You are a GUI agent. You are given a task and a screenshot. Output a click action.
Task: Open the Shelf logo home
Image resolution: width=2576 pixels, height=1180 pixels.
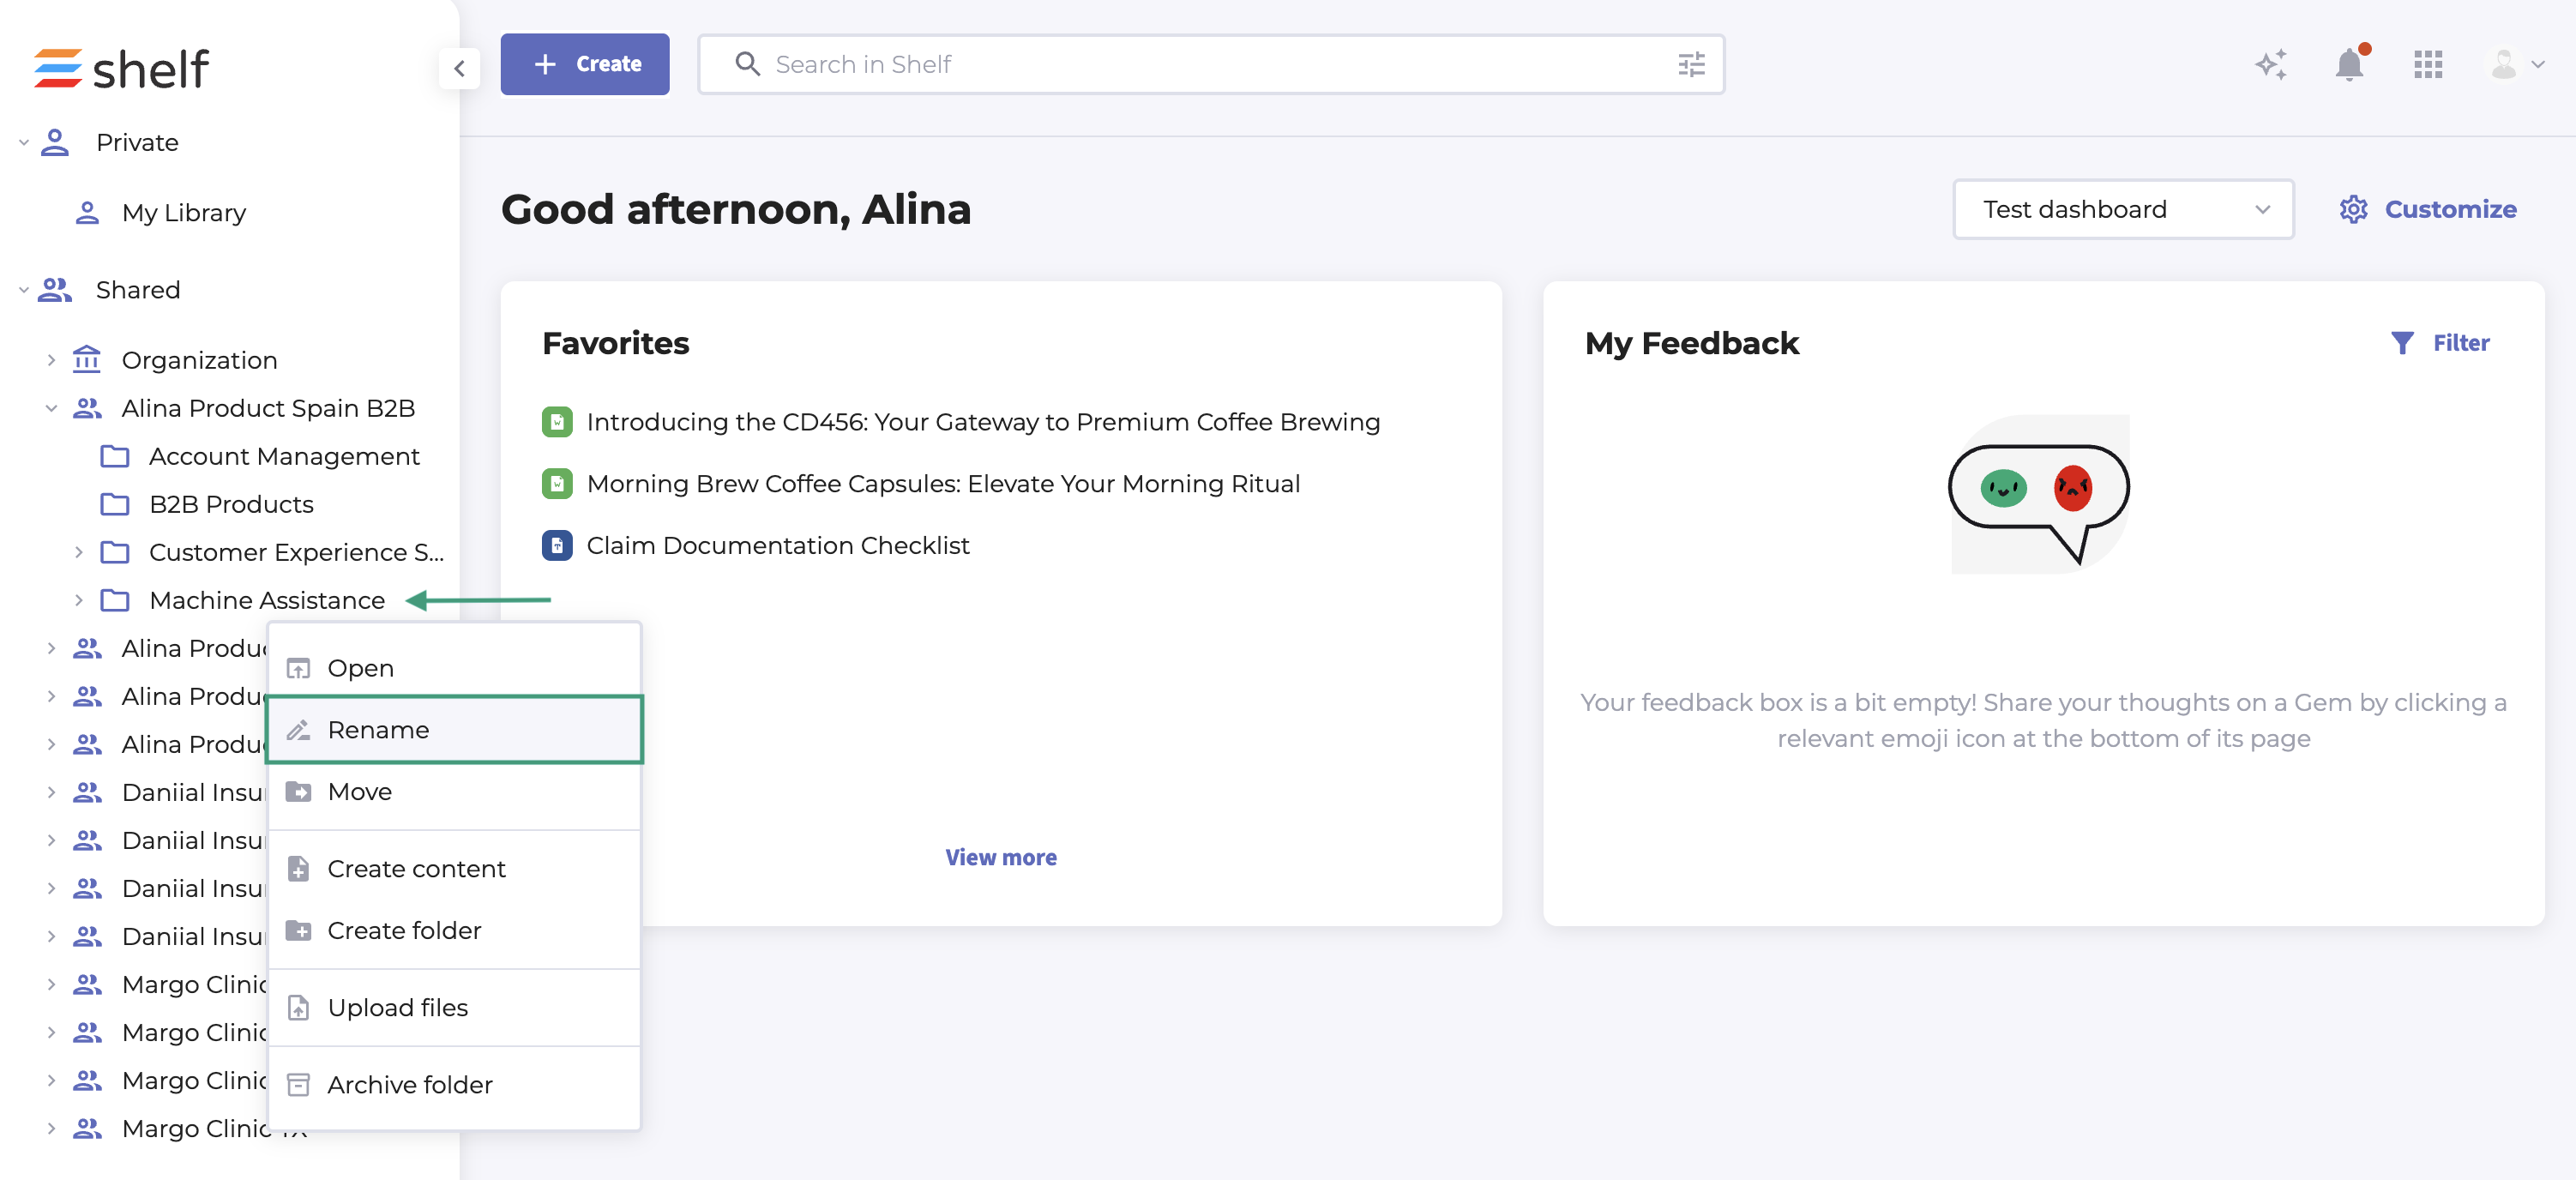click(122, 68)
